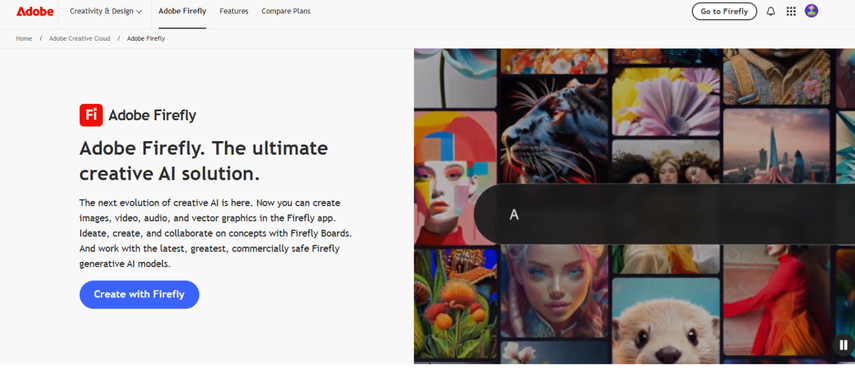This screenshot has height=376, width=855.
Task: Click the Adobe logo
Action: pyautogui.click(x=35, y=11)
